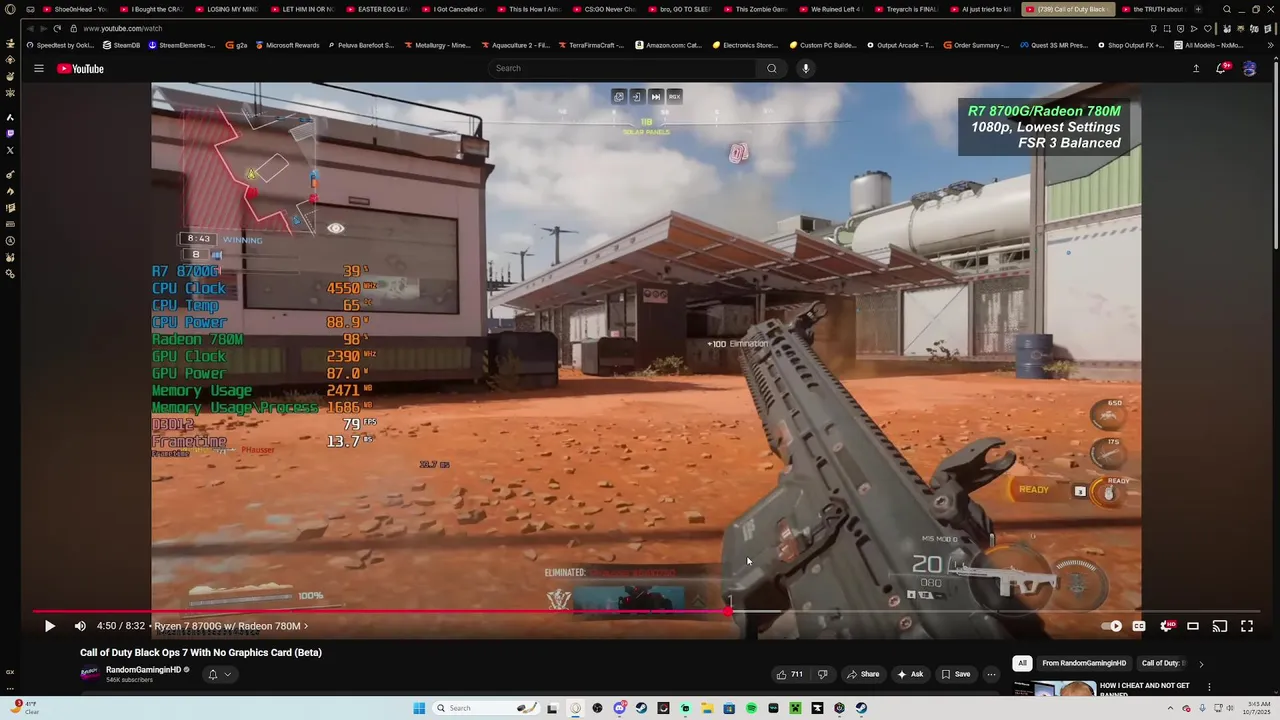Open sidebar history clock icon

tap(10, 240)
